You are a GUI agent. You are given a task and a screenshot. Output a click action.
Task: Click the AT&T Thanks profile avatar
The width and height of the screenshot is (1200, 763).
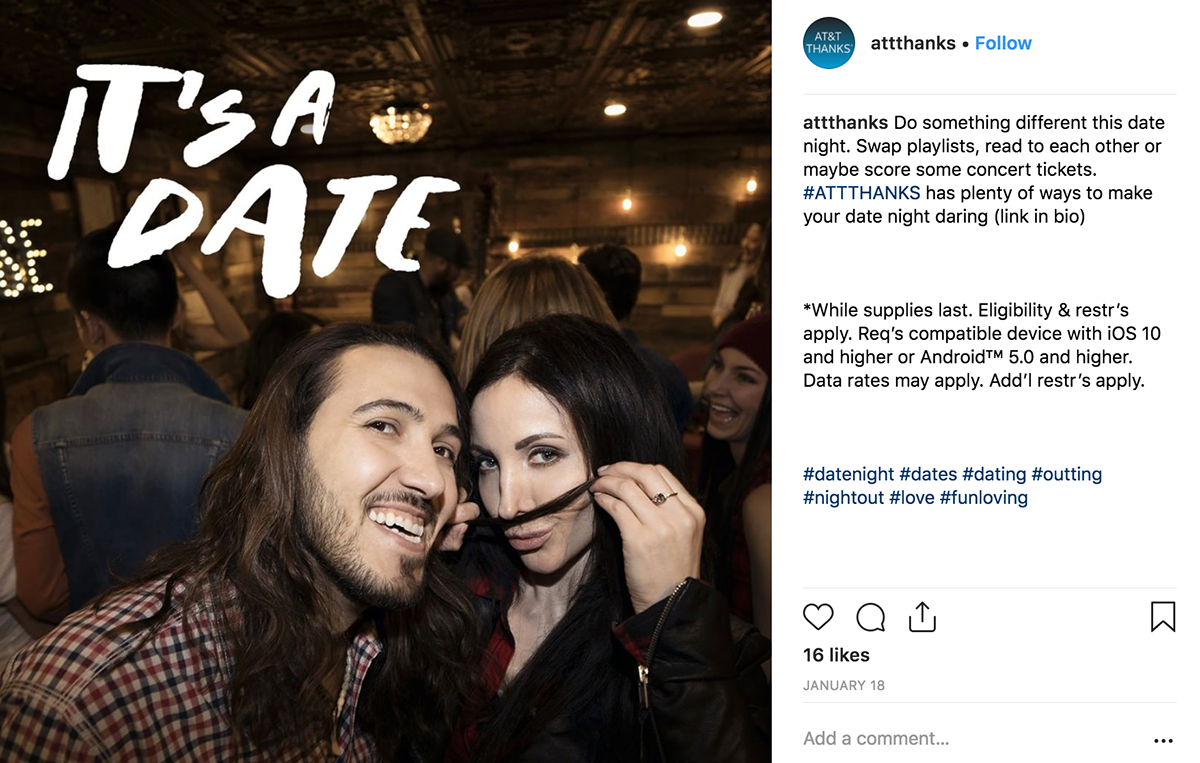coord(829,43)
